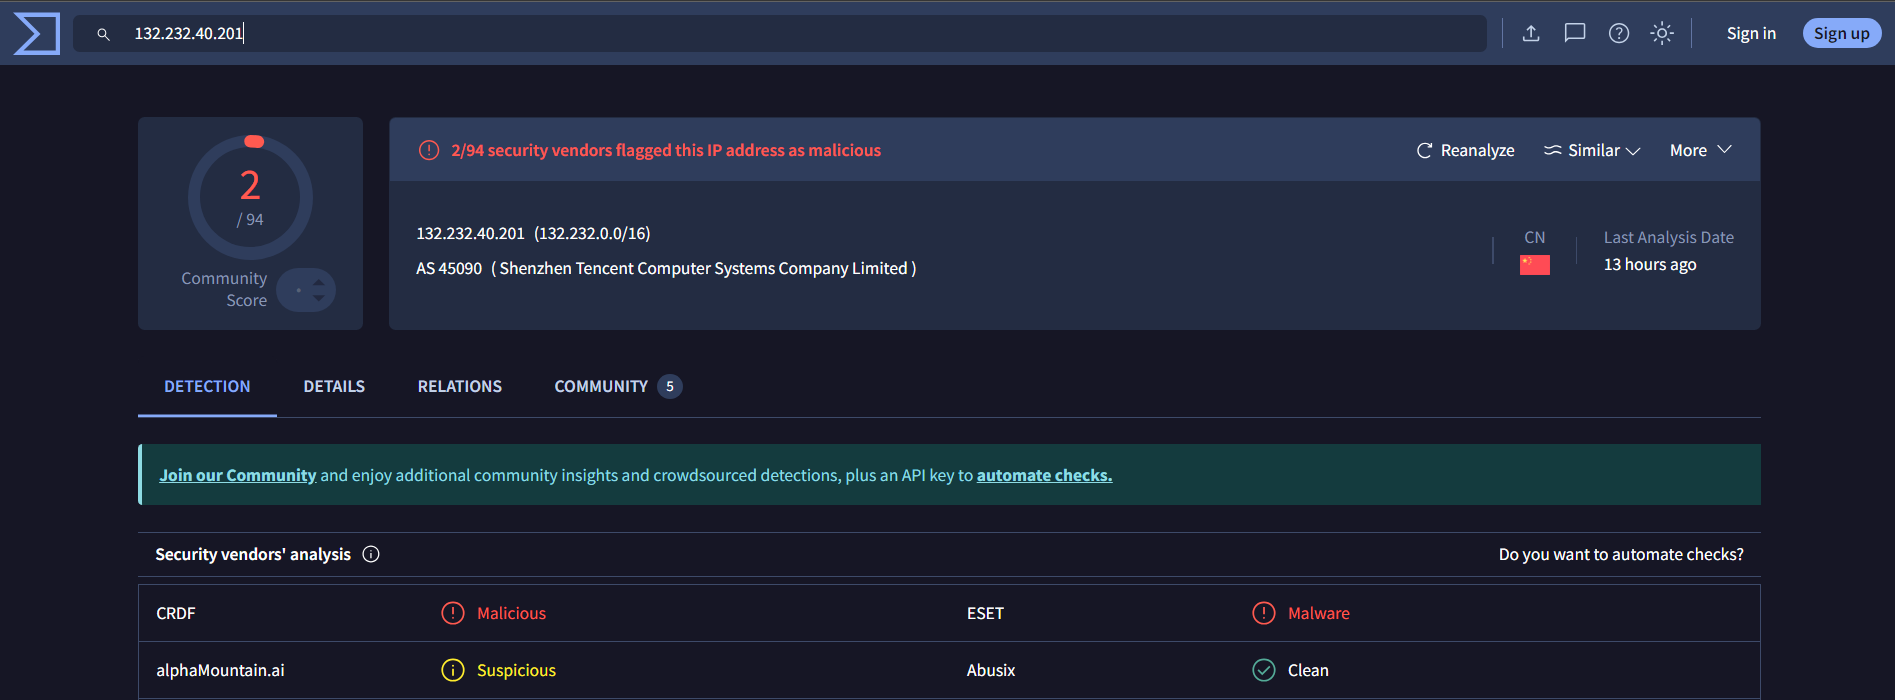This screenshot has width=1895, height=700.
Task: Open the DETAILS tab
Action: pos(334,386)
